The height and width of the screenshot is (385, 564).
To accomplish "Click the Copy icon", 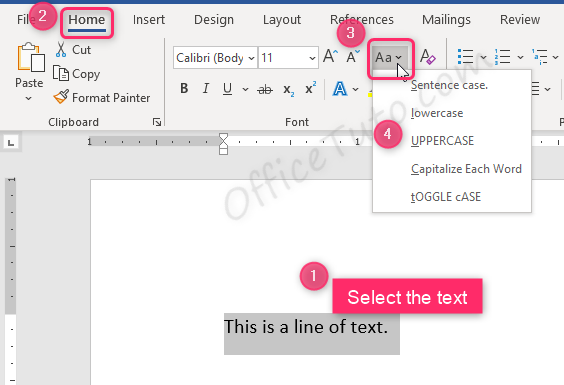I will click(x=61, y=73).
